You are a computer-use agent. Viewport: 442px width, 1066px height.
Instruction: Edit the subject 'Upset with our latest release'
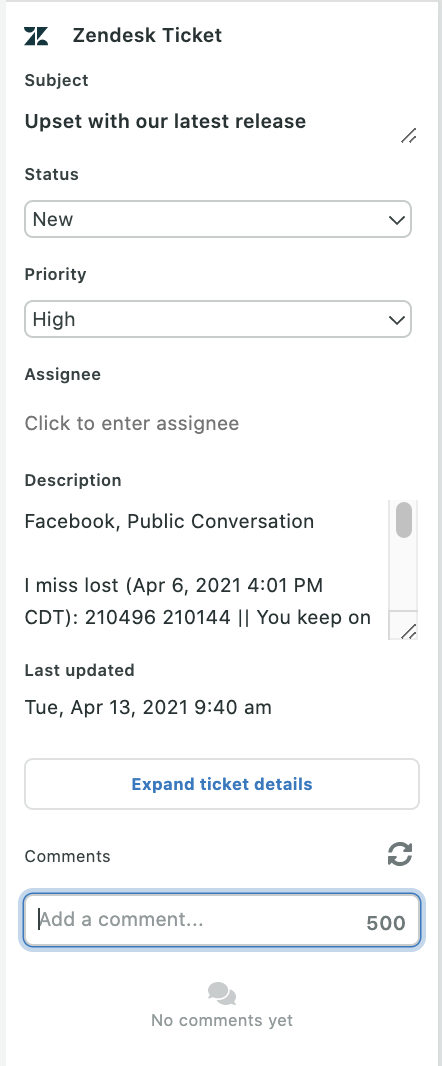pyautogui.click(x=165, y=121)
